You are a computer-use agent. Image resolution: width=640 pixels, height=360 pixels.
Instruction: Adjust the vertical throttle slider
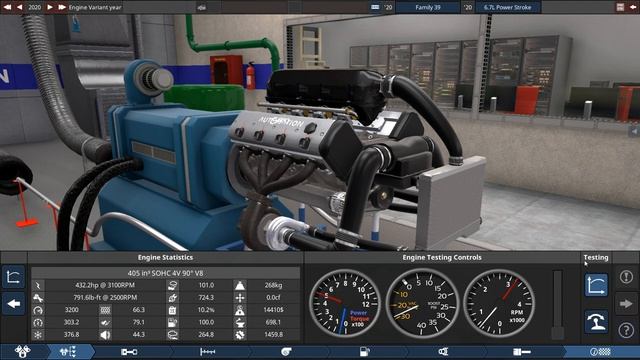558,304
